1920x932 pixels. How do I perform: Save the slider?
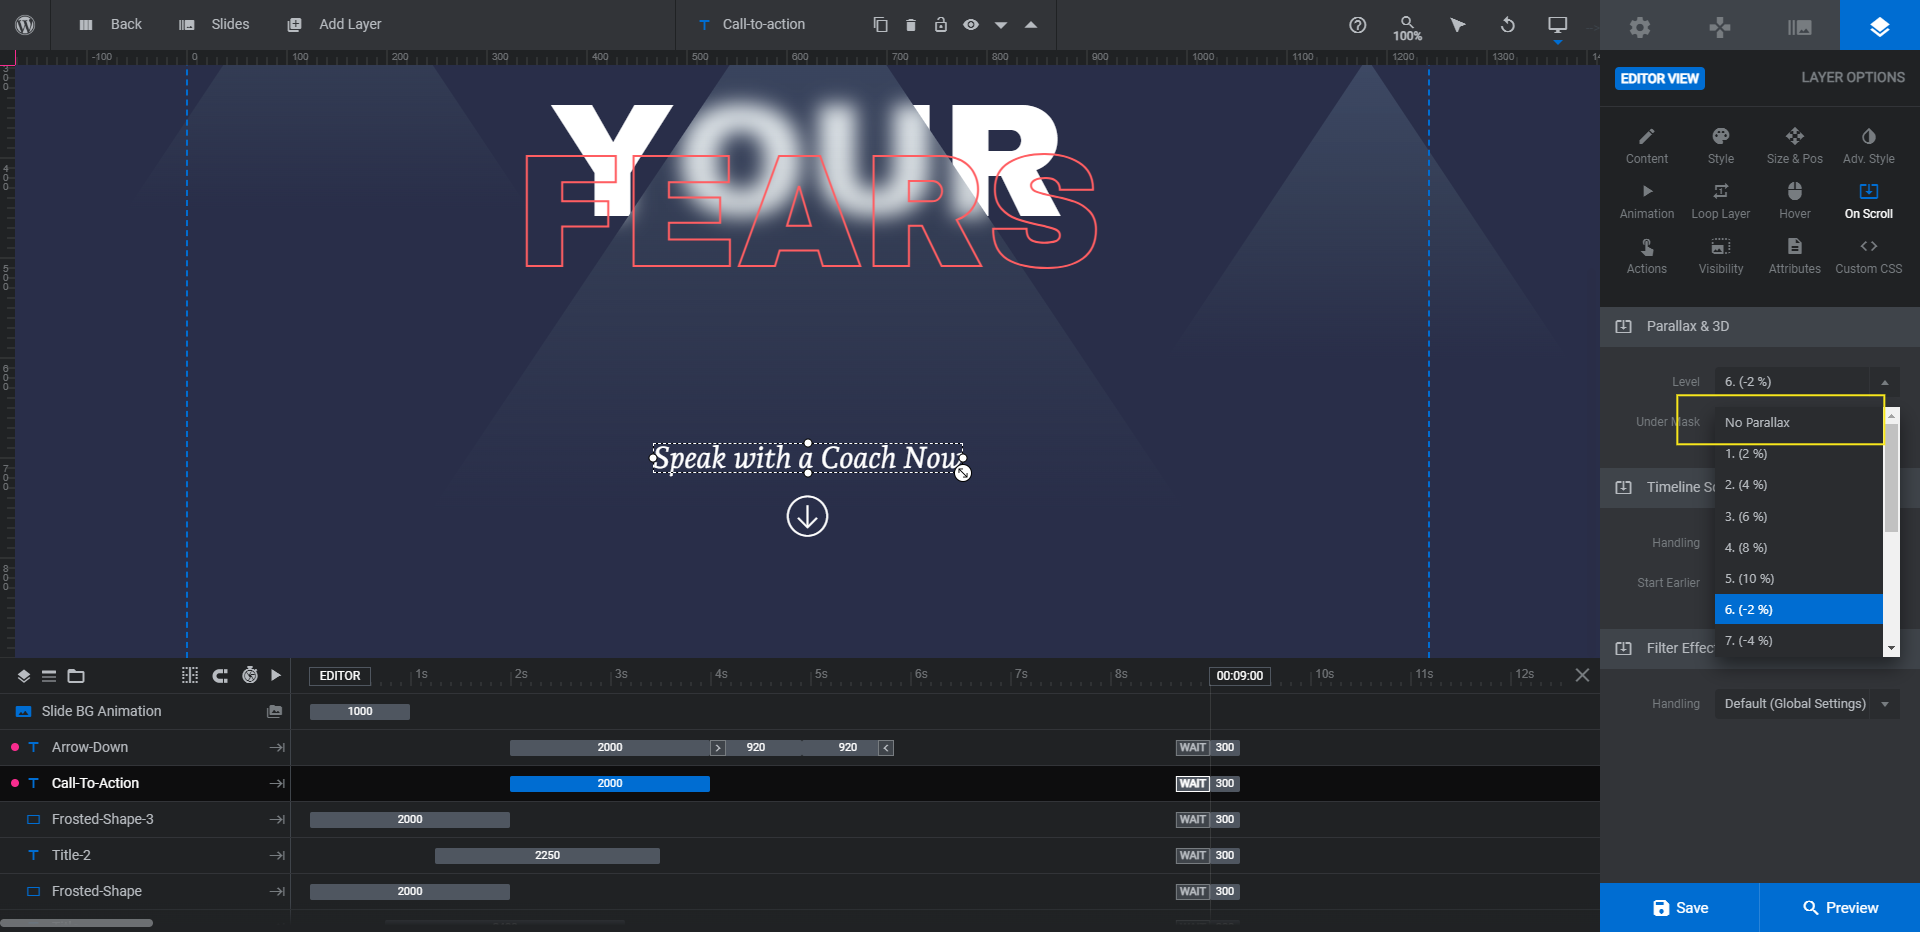[x=1680, y=907]
